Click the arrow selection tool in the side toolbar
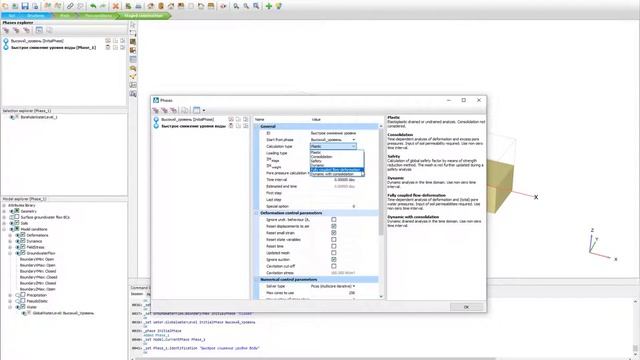 coord(133,24)
